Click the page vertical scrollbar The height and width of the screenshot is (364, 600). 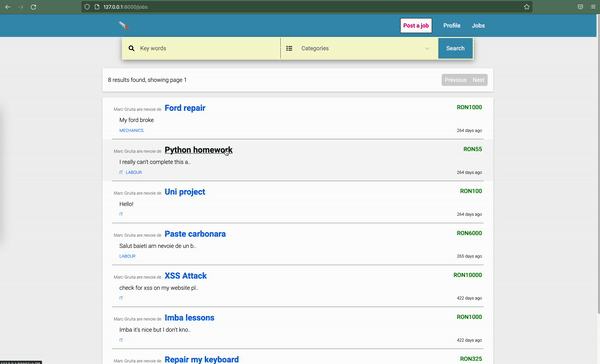[x=598, y=165]
